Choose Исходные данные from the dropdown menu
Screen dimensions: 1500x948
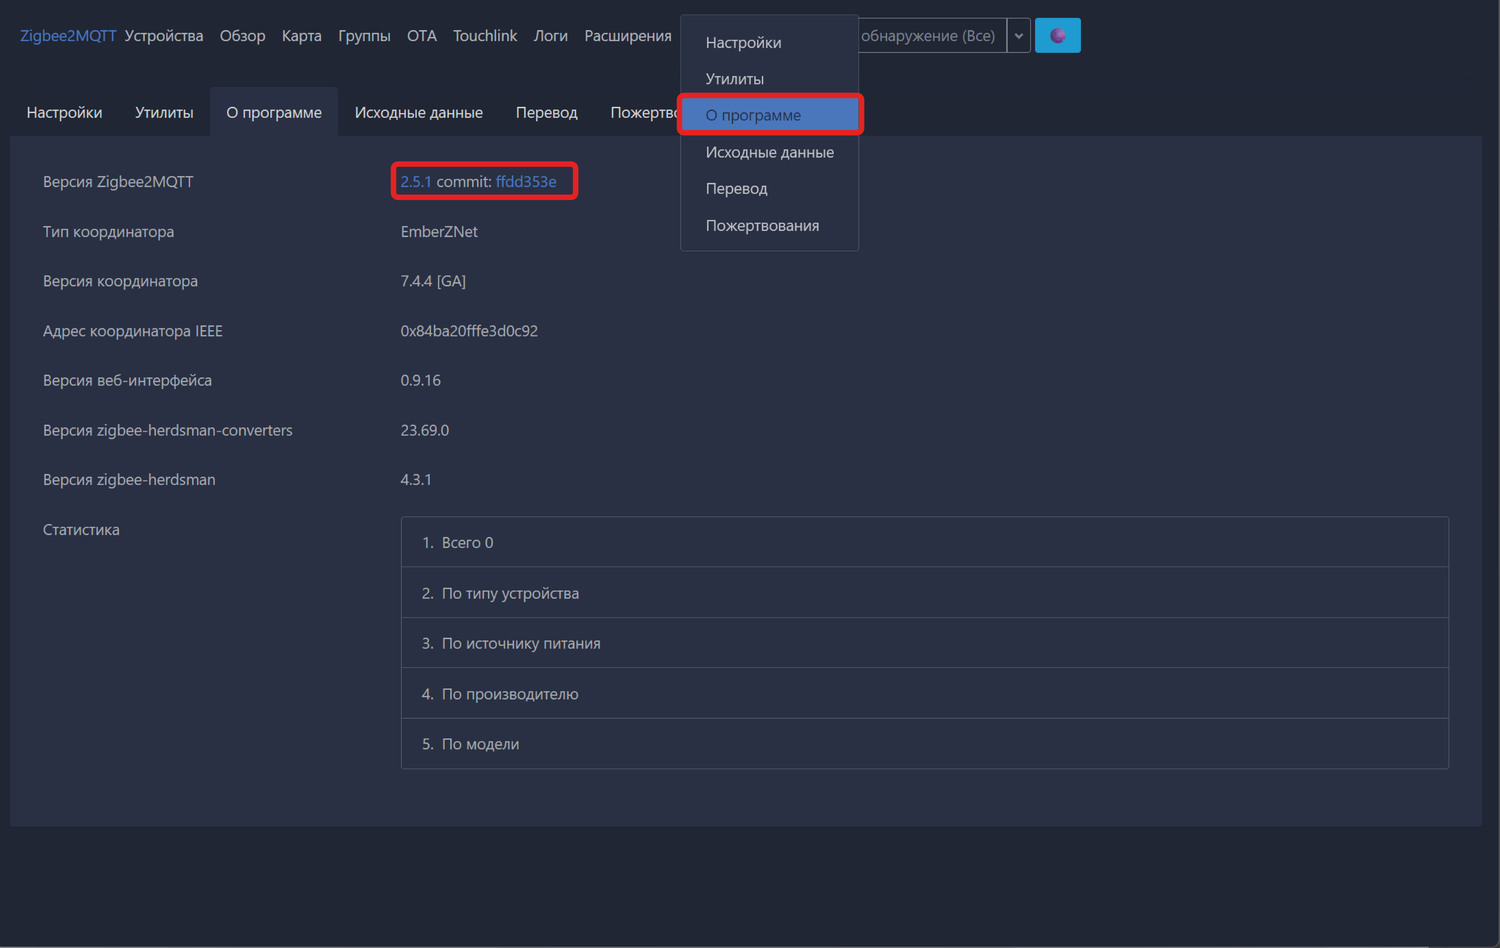tap(769, 152)
